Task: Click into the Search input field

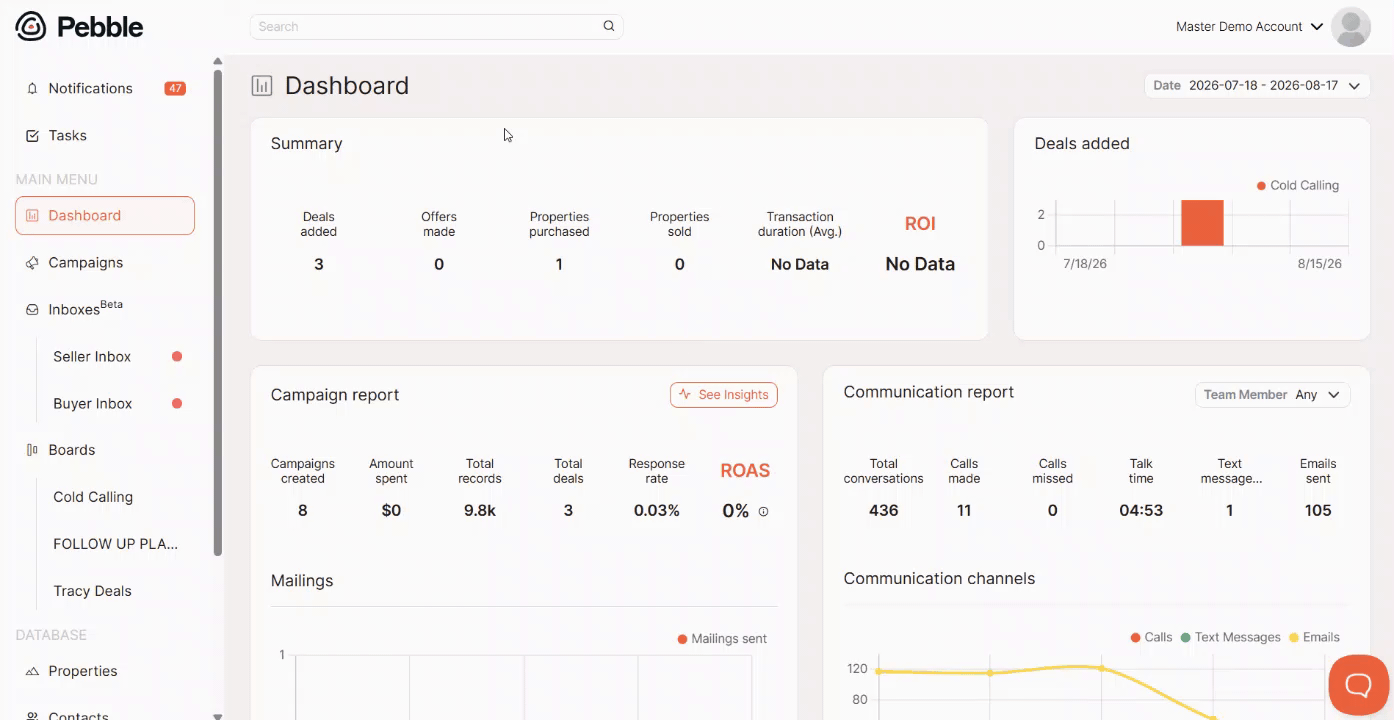Action: click(x=427, y=26)
